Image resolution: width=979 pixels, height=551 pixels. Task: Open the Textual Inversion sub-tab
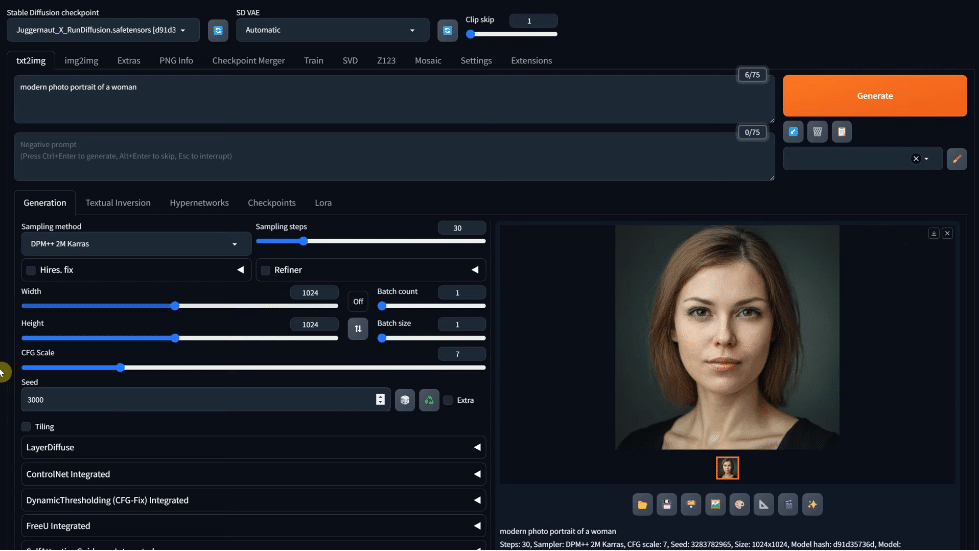[x=118, y=203]
